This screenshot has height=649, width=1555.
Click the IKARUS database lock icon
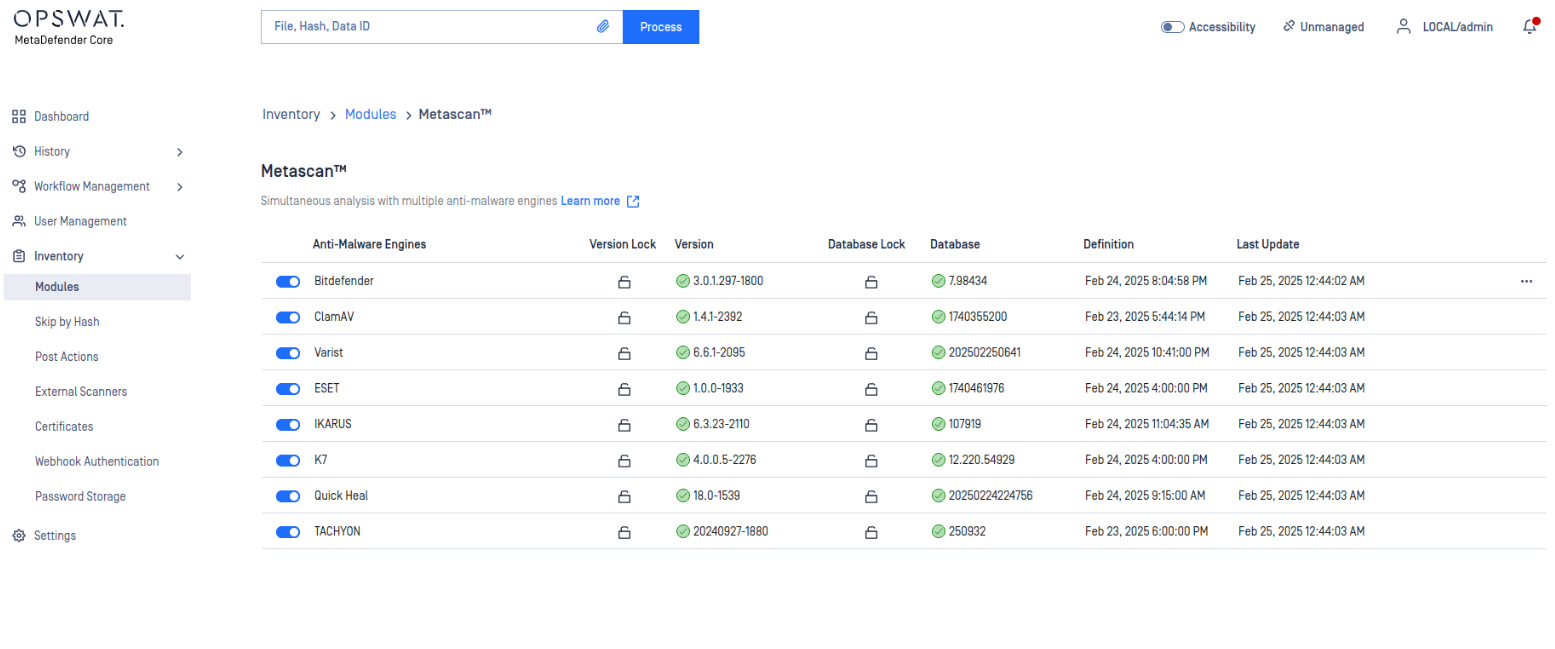point(871,425)
